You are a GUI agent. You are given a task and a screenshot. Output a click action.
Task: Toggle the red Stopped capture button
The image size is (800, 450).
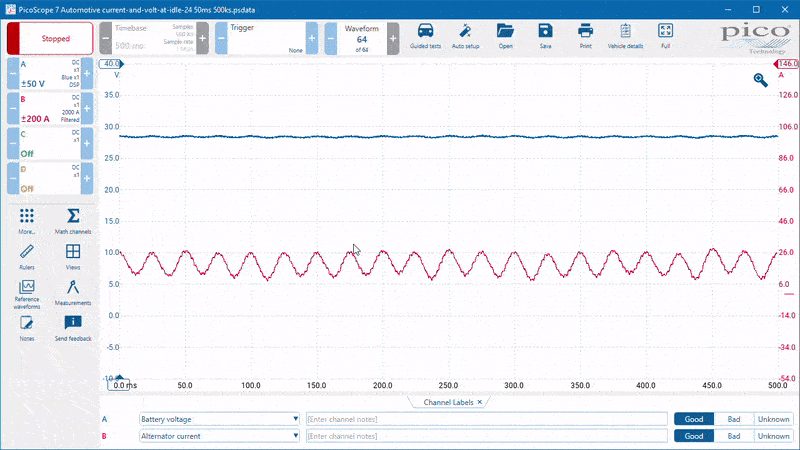pos(50,38)
